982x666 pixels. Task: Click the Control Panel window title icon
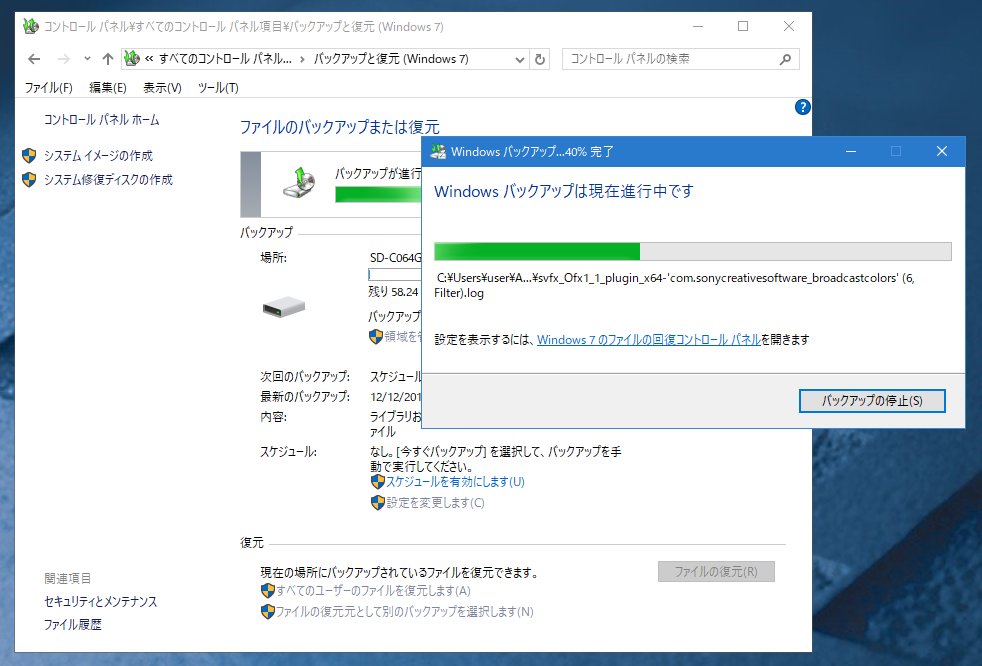tap(31, 26)
